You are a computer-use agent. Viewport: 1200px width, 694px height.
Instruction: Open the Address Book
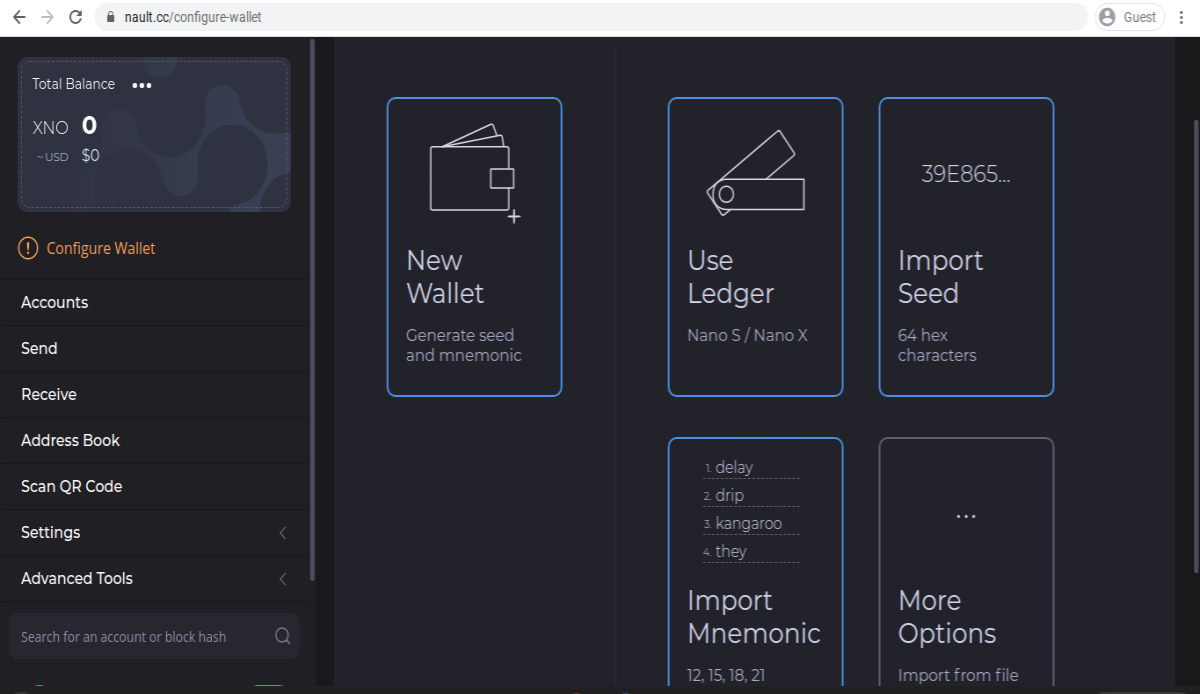[x=158, y=440]
